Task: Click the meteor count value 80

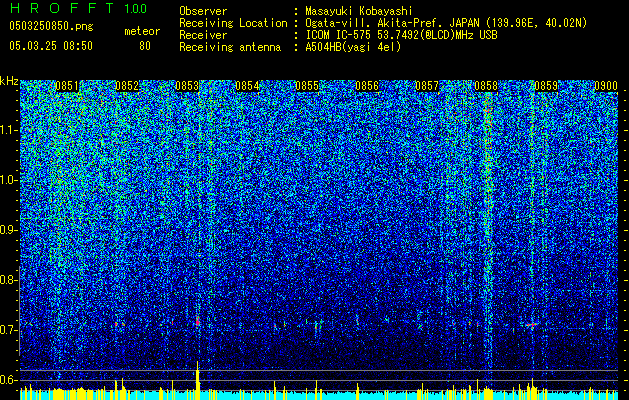Action: 145,46
